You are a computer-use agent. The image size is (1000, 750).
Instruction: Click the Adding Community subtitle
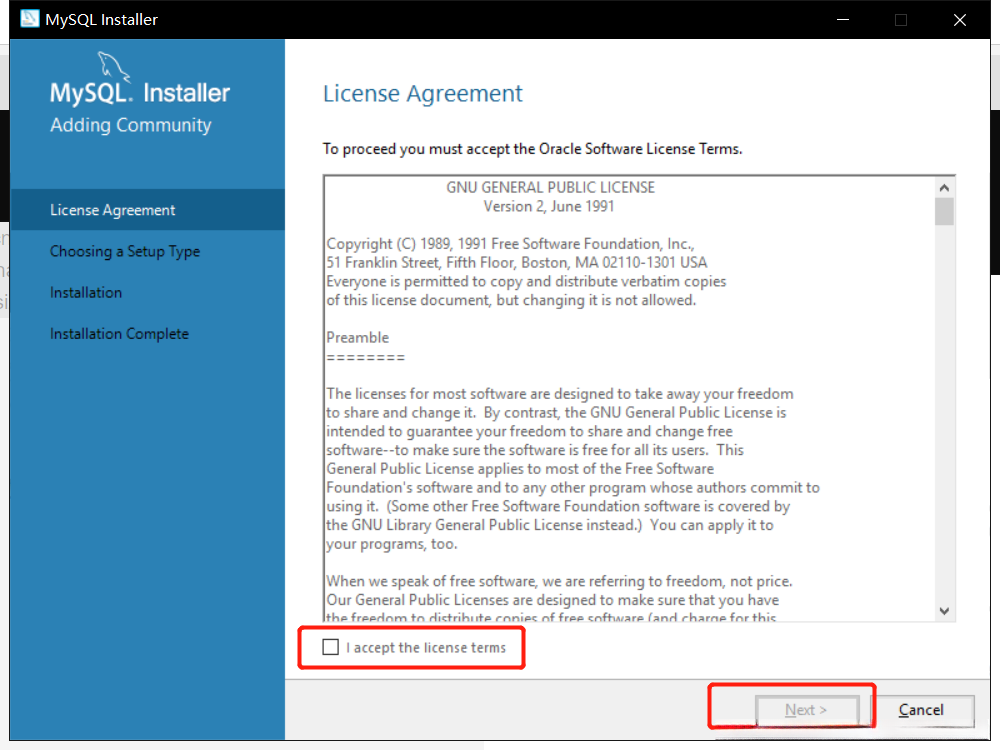pyautogui.click(x=131, y=125)
